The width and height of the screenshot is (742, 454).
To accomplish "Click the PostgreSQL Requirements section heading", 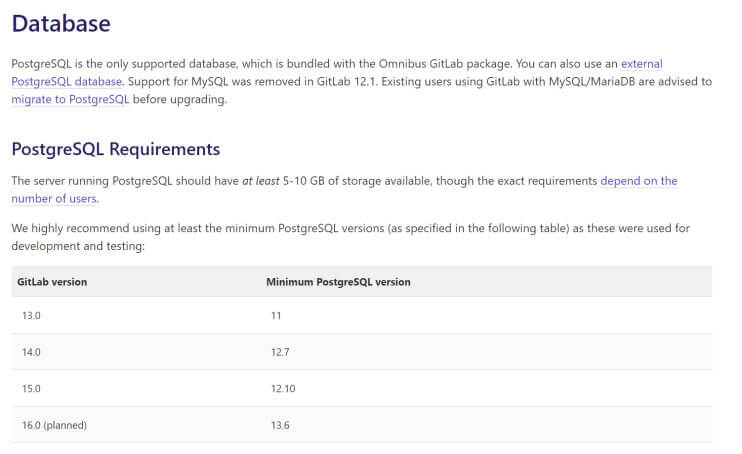I will click(116, 149).
